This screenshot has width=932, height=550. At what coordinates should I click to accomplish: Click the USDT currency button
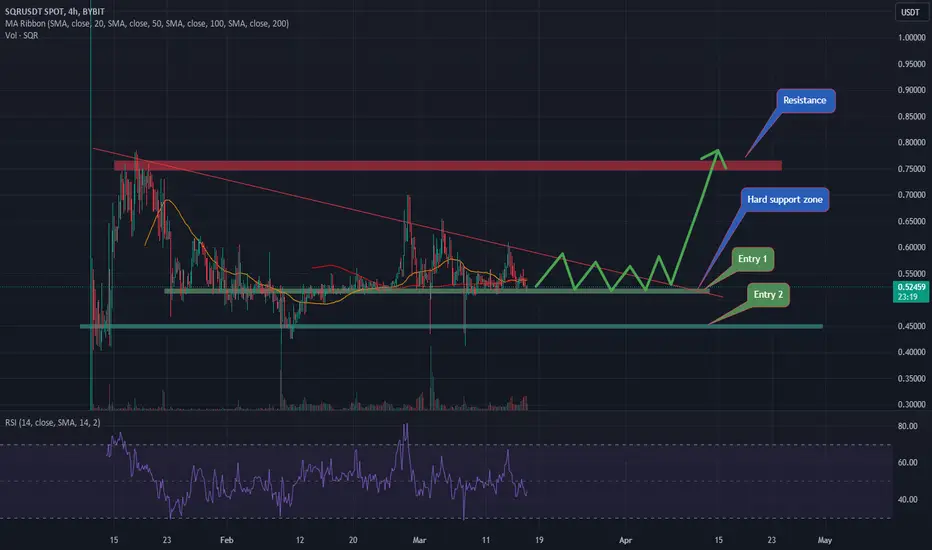[910, 12]
